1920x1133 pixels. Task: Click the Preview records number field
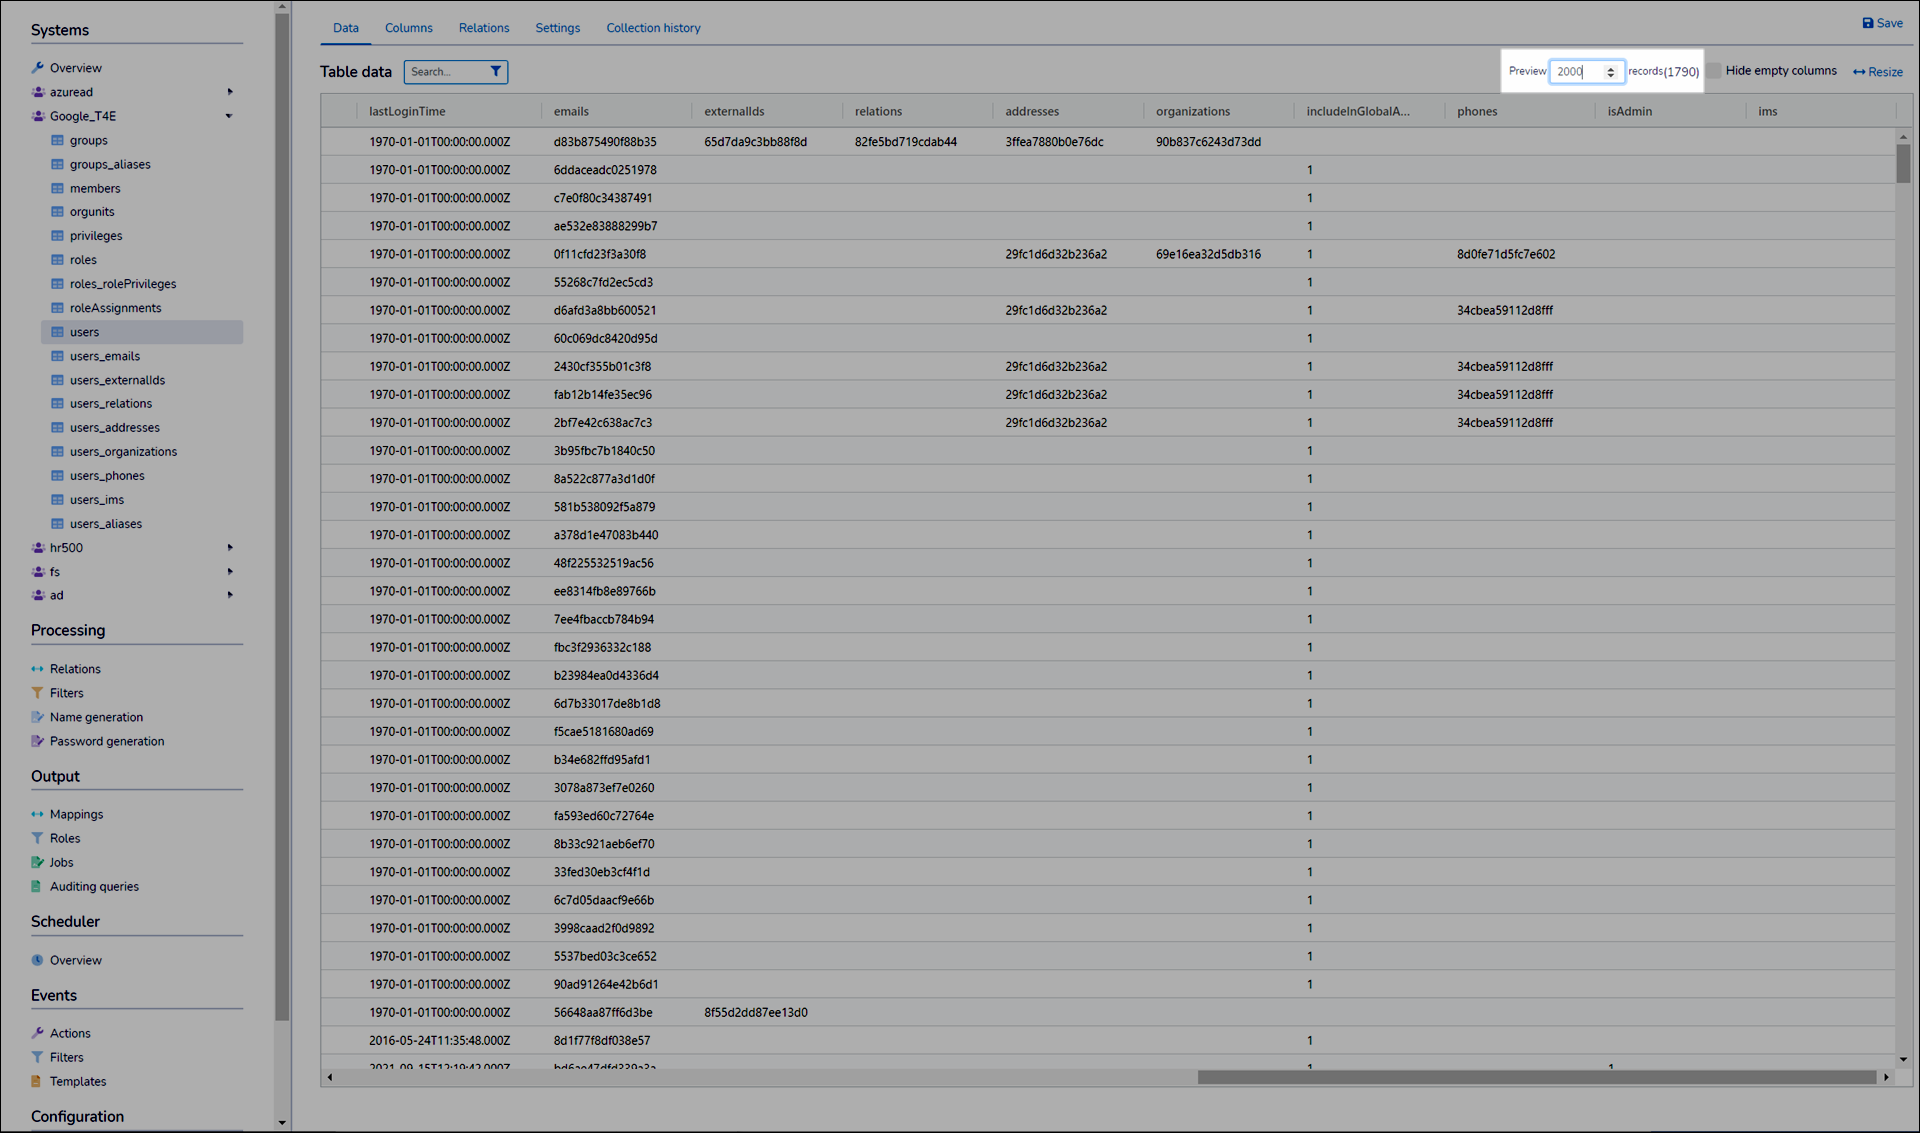[1577, 72]
